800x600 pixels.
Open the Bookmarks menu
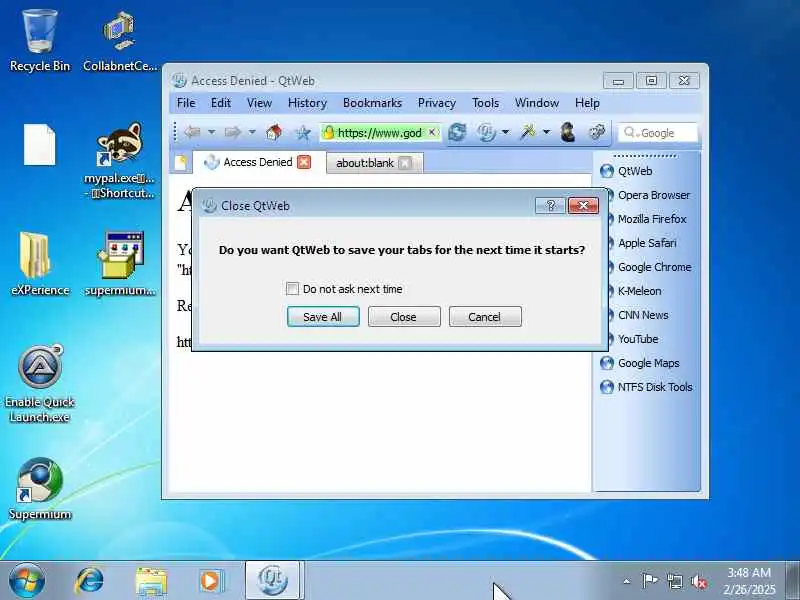pyautogui.click(x=372, y=103)
